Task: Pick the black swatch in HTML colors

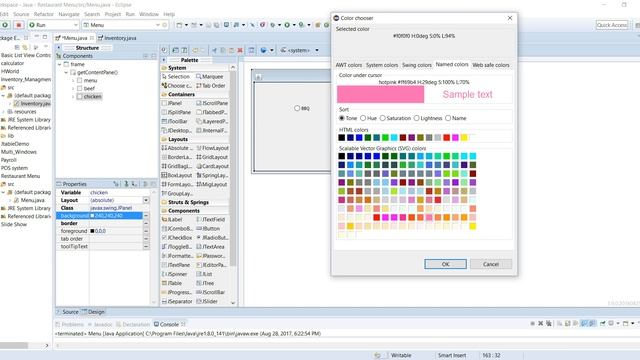Action: pyautogui.click(x=342, y=138)
